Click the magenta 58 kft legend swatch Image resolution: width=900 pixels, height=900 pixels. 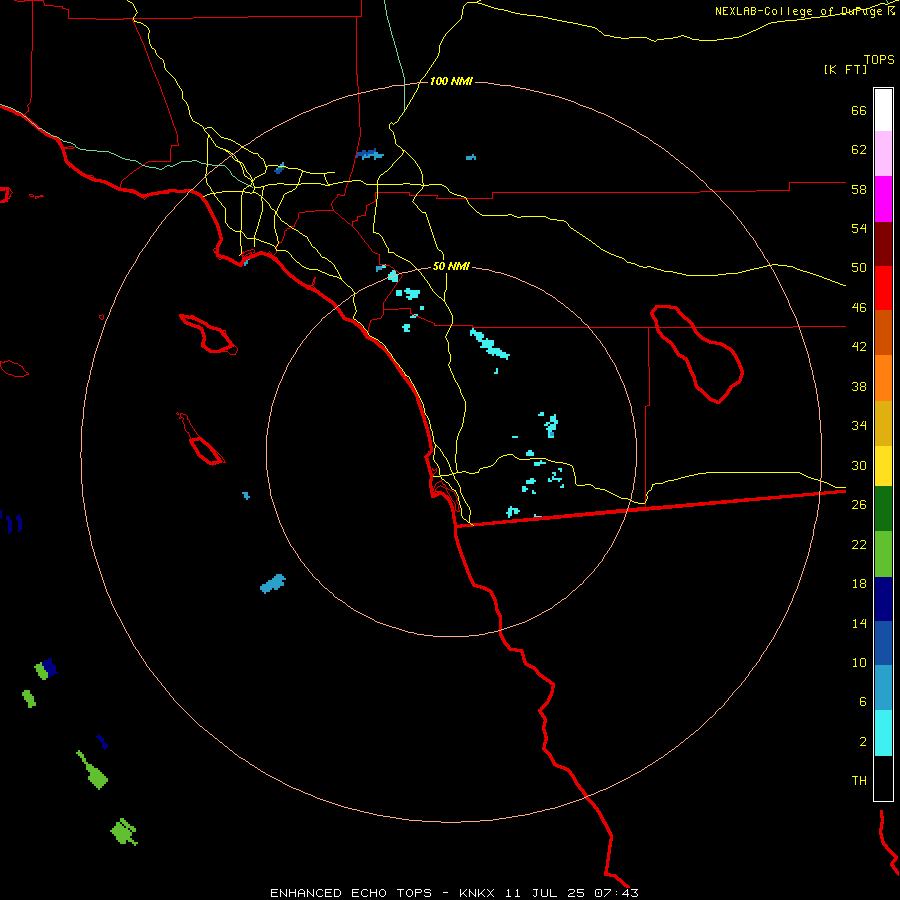point(883,199)
